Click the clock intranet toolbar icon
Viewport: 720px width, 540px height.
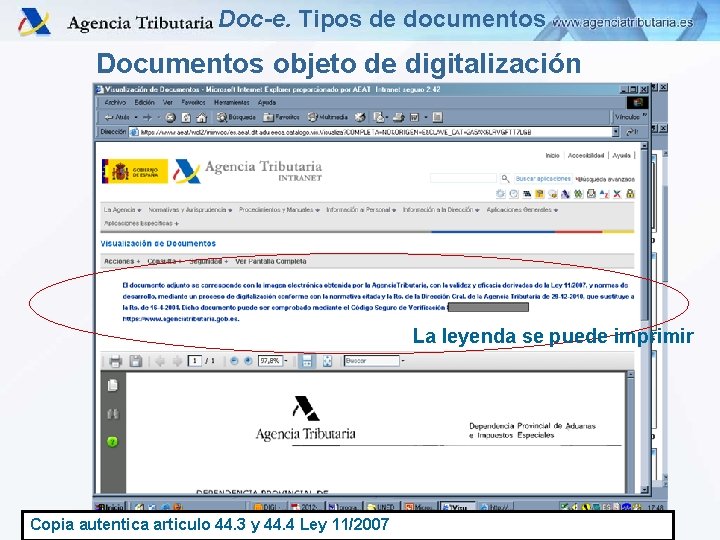pyautogui.click(x=514, y=194)
